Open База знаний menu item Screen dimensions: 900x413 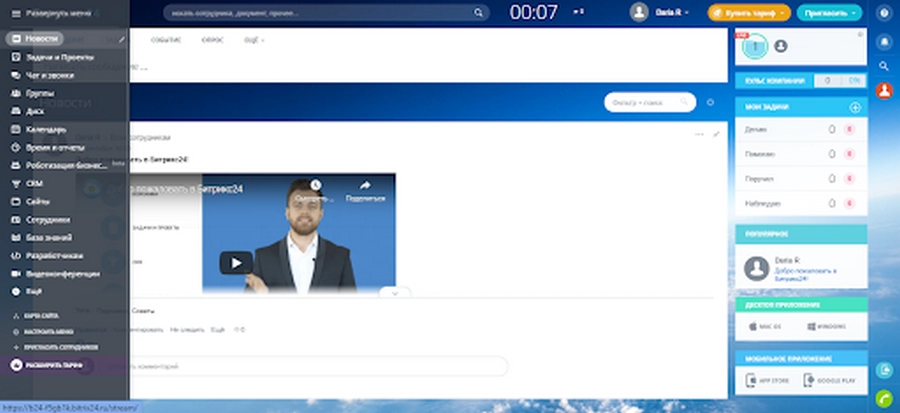point(49,237)
